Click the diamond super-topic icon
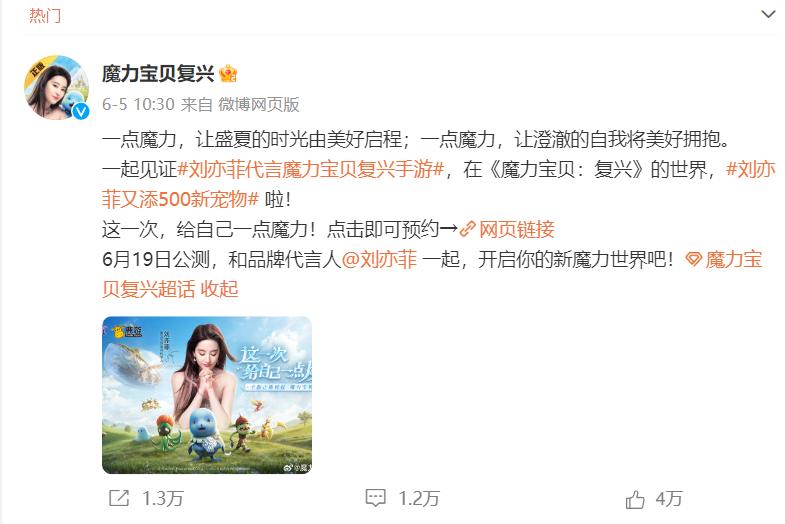This screenshot has height=524, width=785. pos(694,259)
